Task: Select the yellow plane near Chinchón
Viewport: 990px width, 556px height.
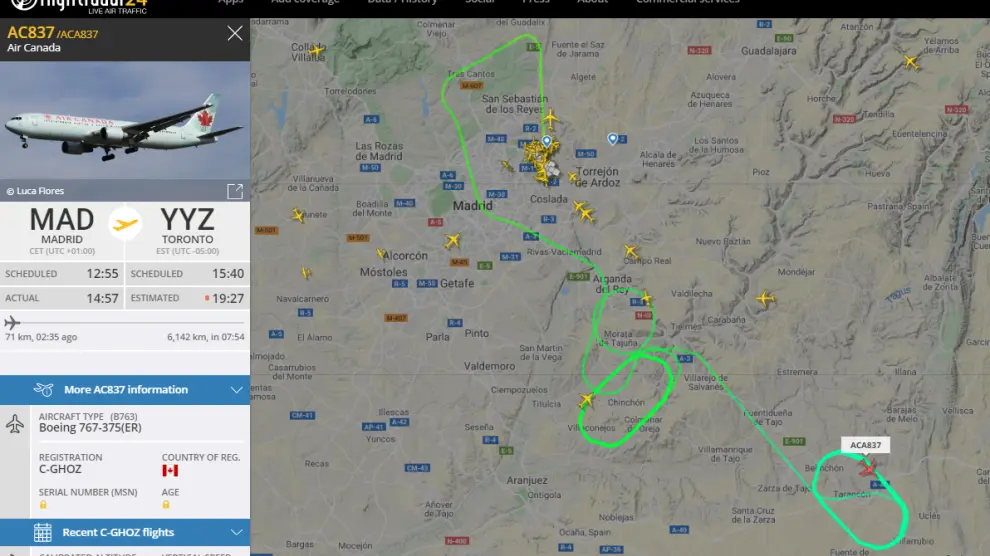Action: 587,399
